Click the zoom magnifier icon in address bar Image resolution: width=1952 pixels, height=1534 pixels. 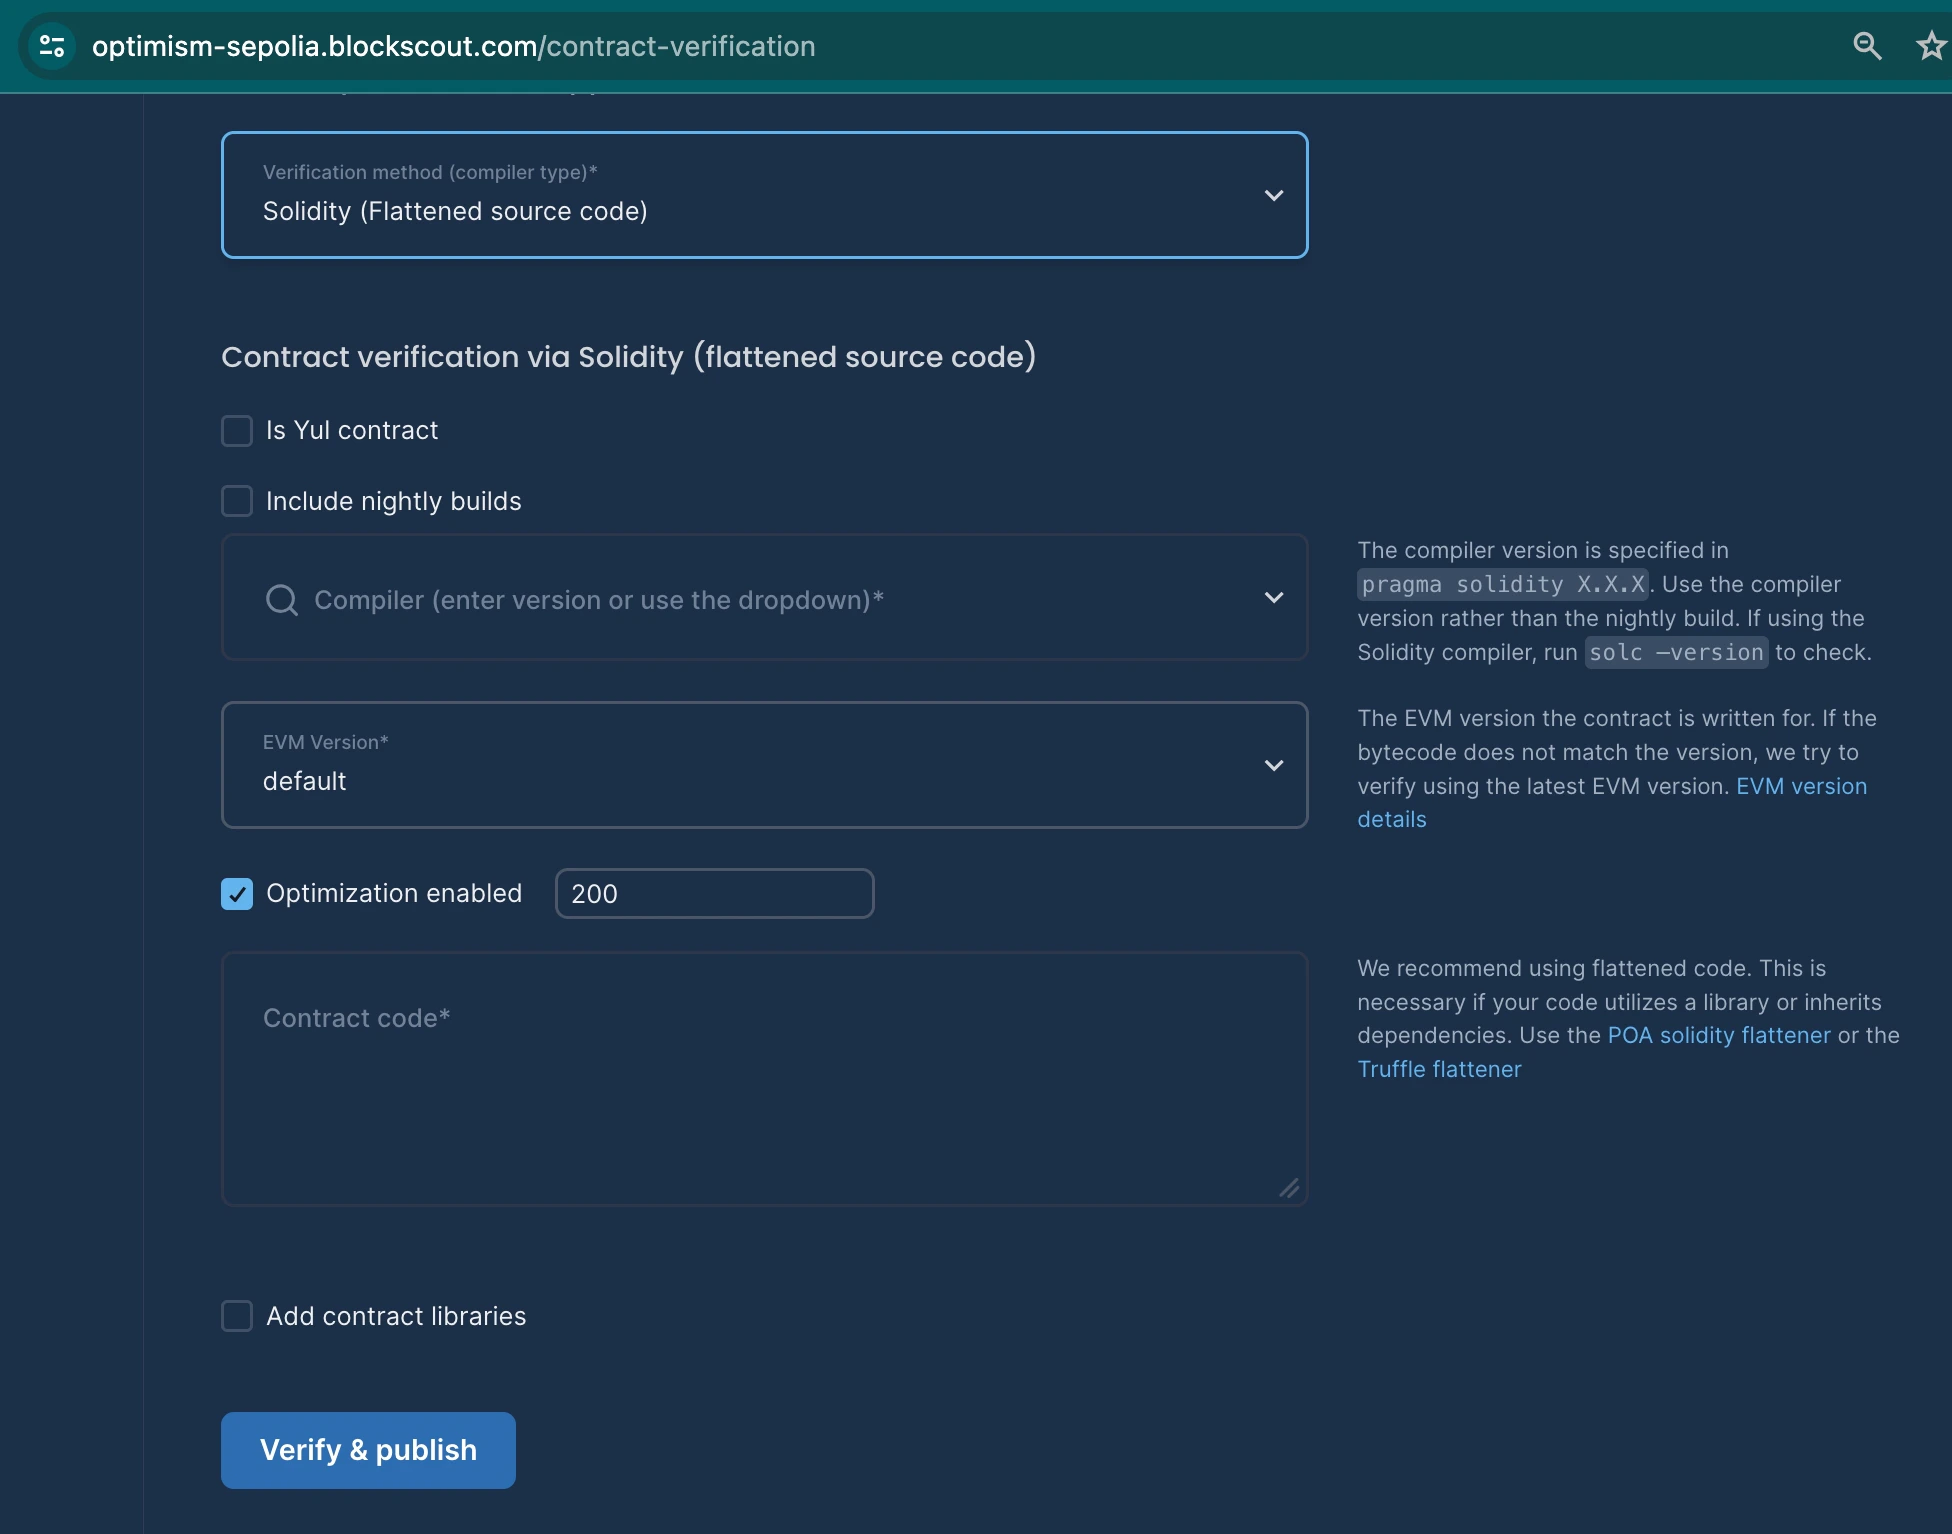click(1866, 46)
